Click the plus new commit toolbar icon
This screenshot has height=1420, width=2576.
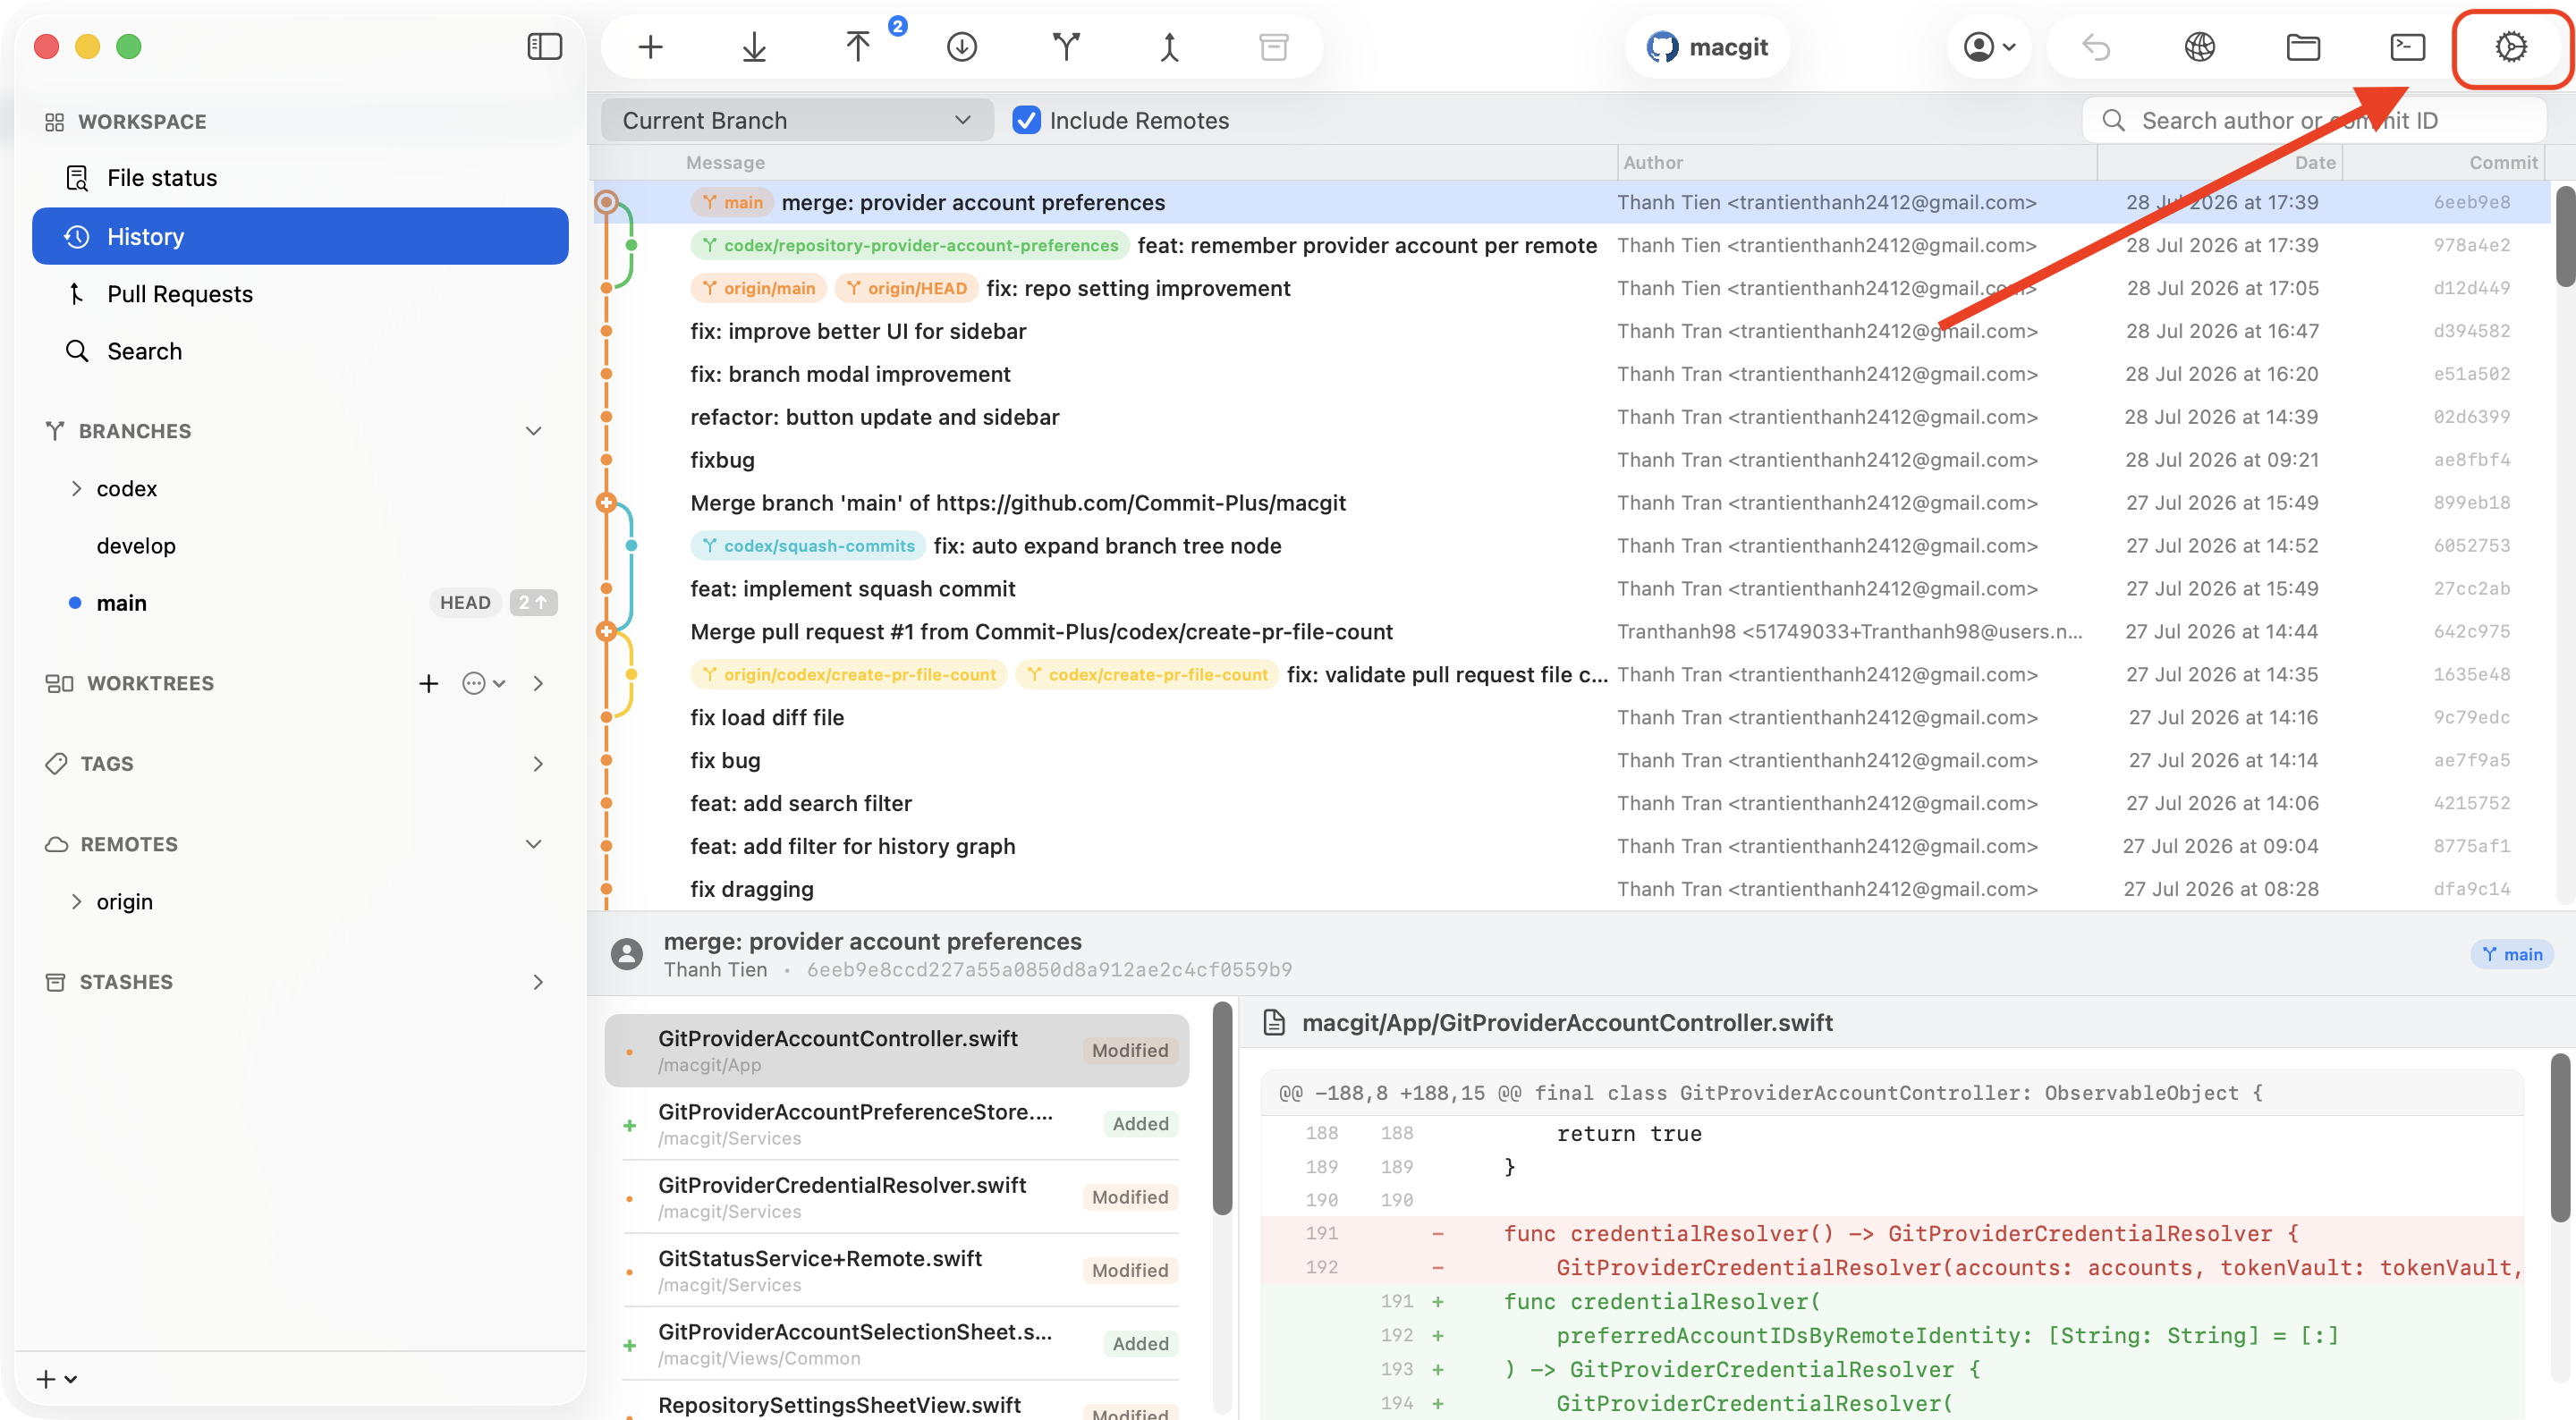(x=650, y=46)
